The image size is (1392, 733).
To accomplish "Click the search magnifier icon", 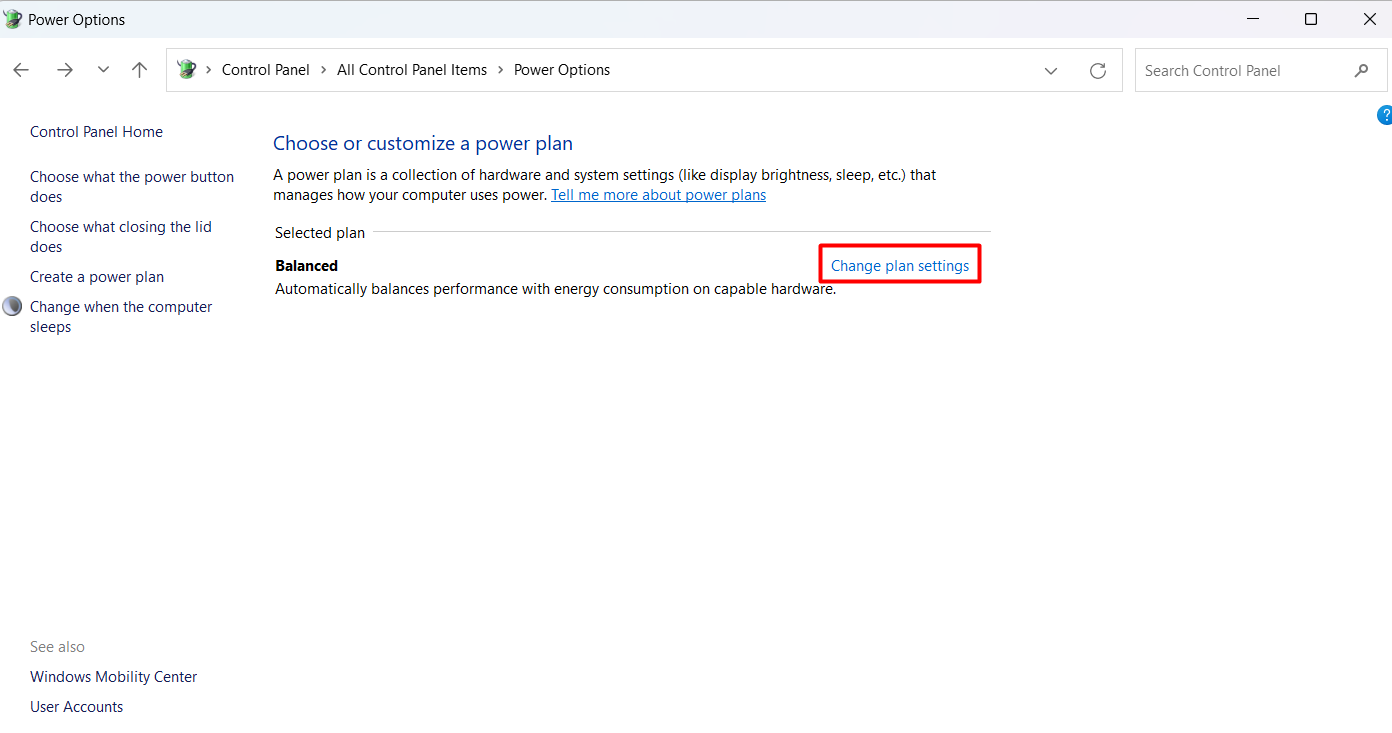I will coord(1361,70).
